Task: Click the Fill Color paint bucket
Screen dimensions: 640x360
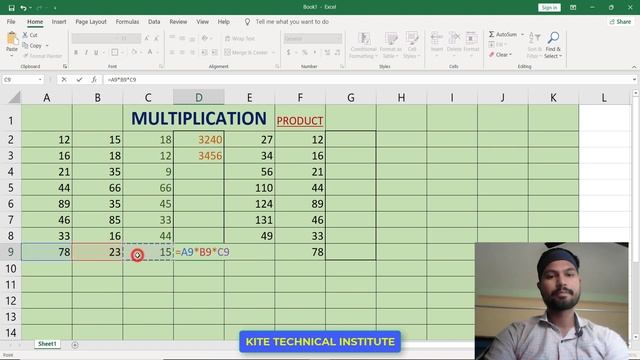Action: (134, 52)
